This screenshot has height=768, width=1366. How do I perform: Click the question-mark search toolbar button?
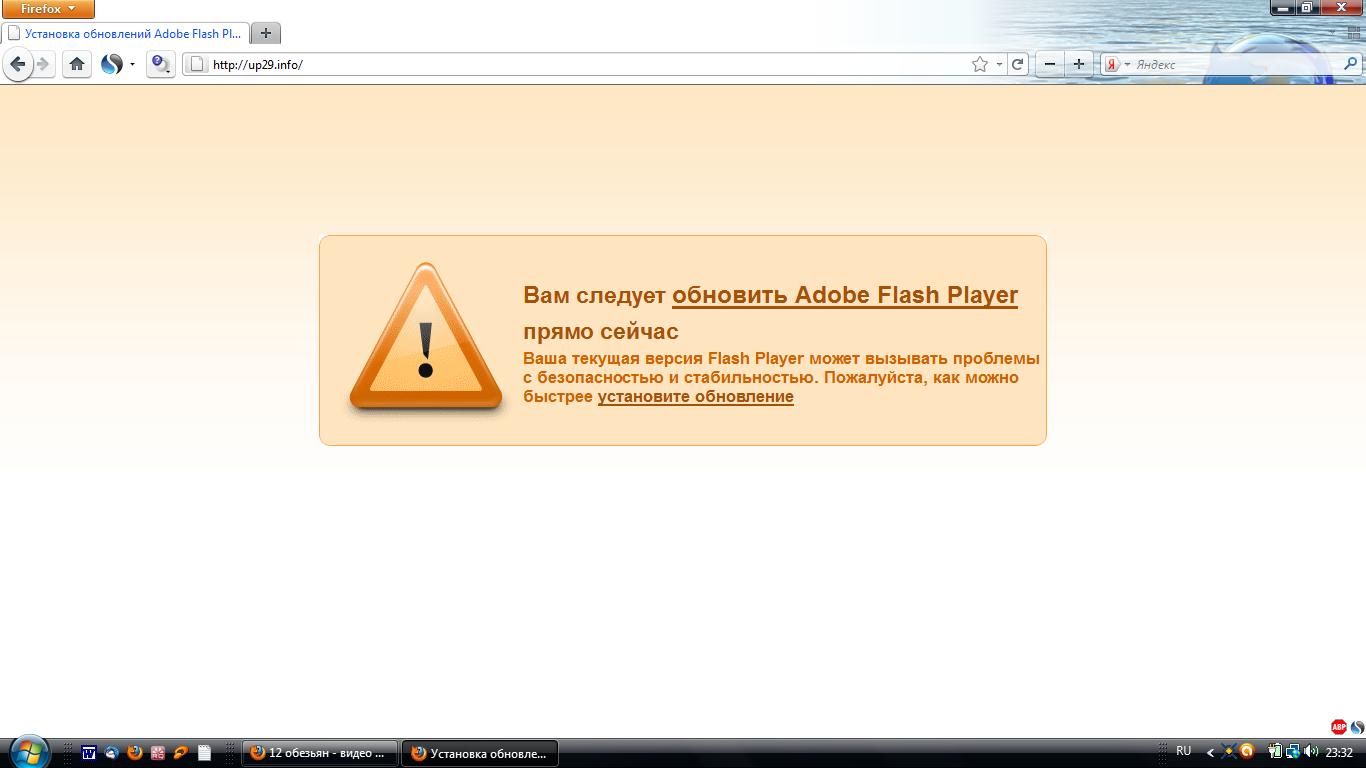160,64
